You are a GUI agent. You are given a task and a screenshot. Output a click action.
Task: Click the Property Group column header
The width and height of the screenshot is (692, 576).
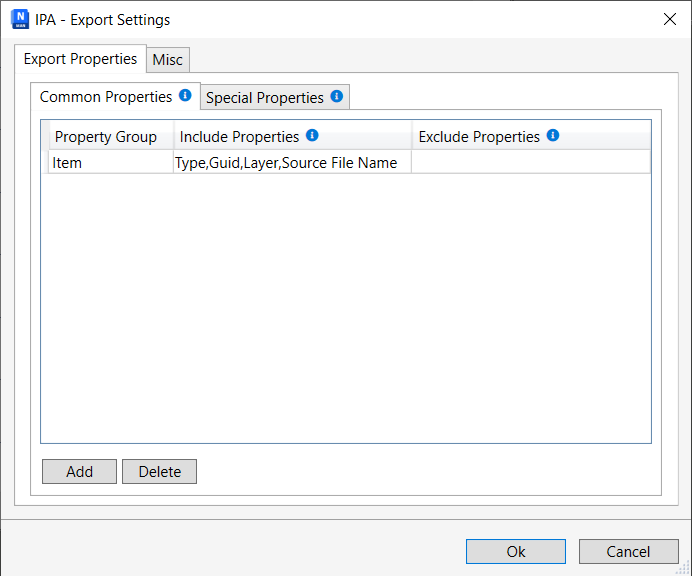pyautogui.click(x=106, y=137)
